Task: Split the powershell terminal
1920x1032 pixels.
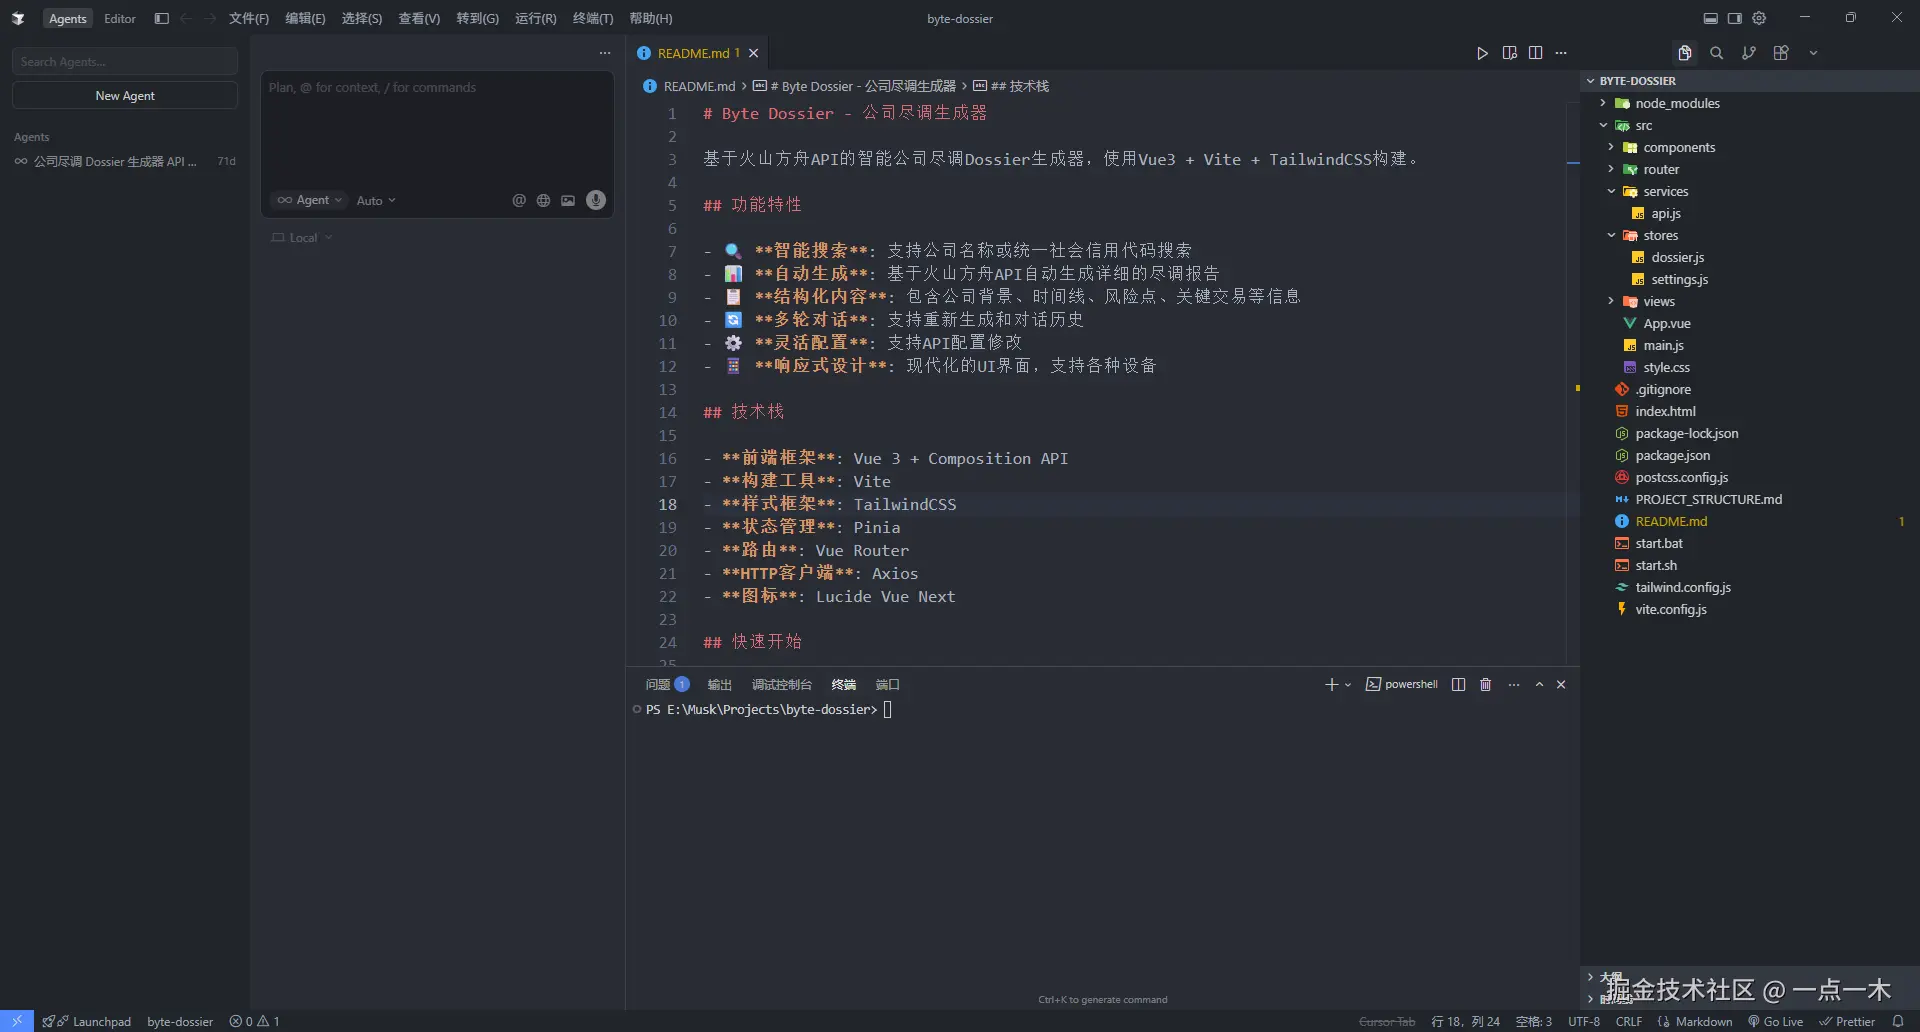Action: (x=1458, y=685)
